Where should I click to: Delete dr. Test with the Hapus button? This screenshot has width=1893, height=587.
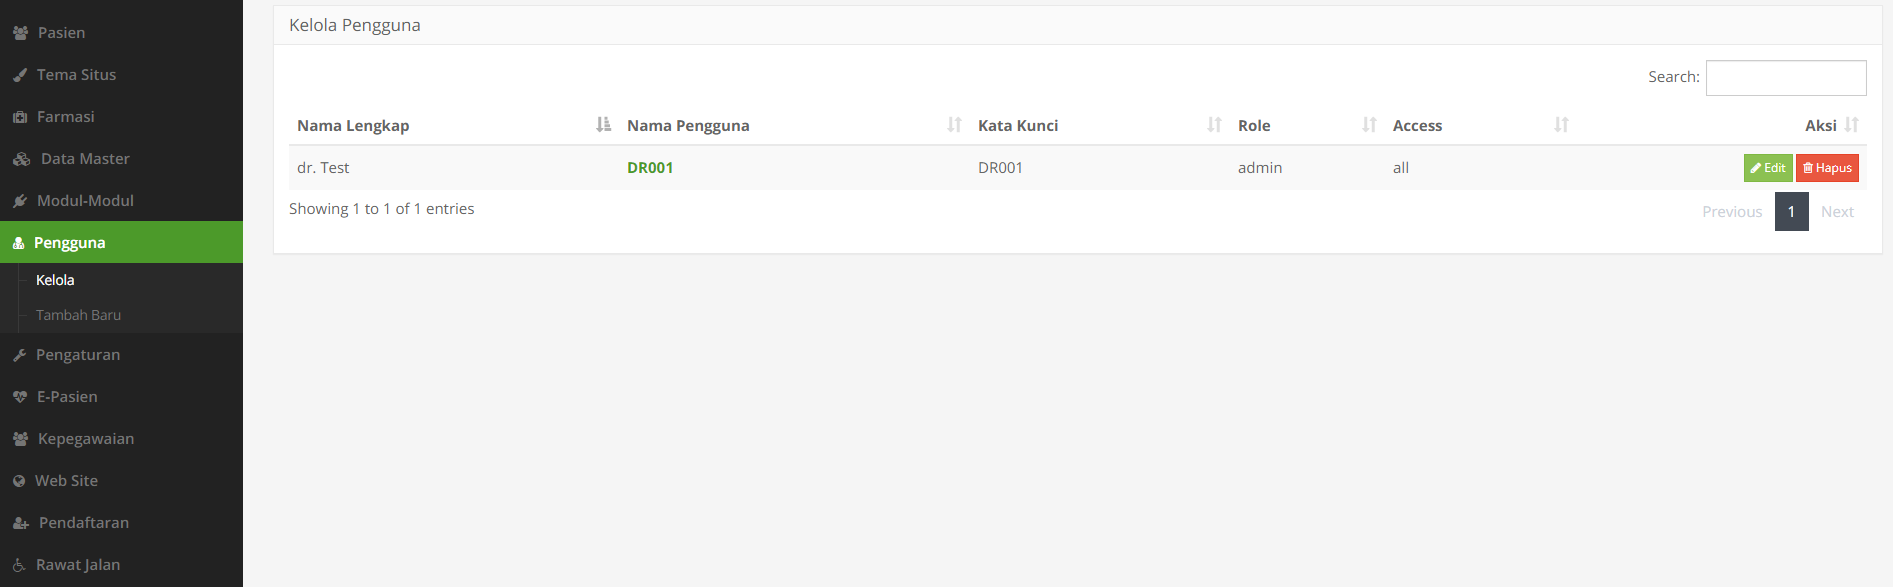tap(1827, 167)
